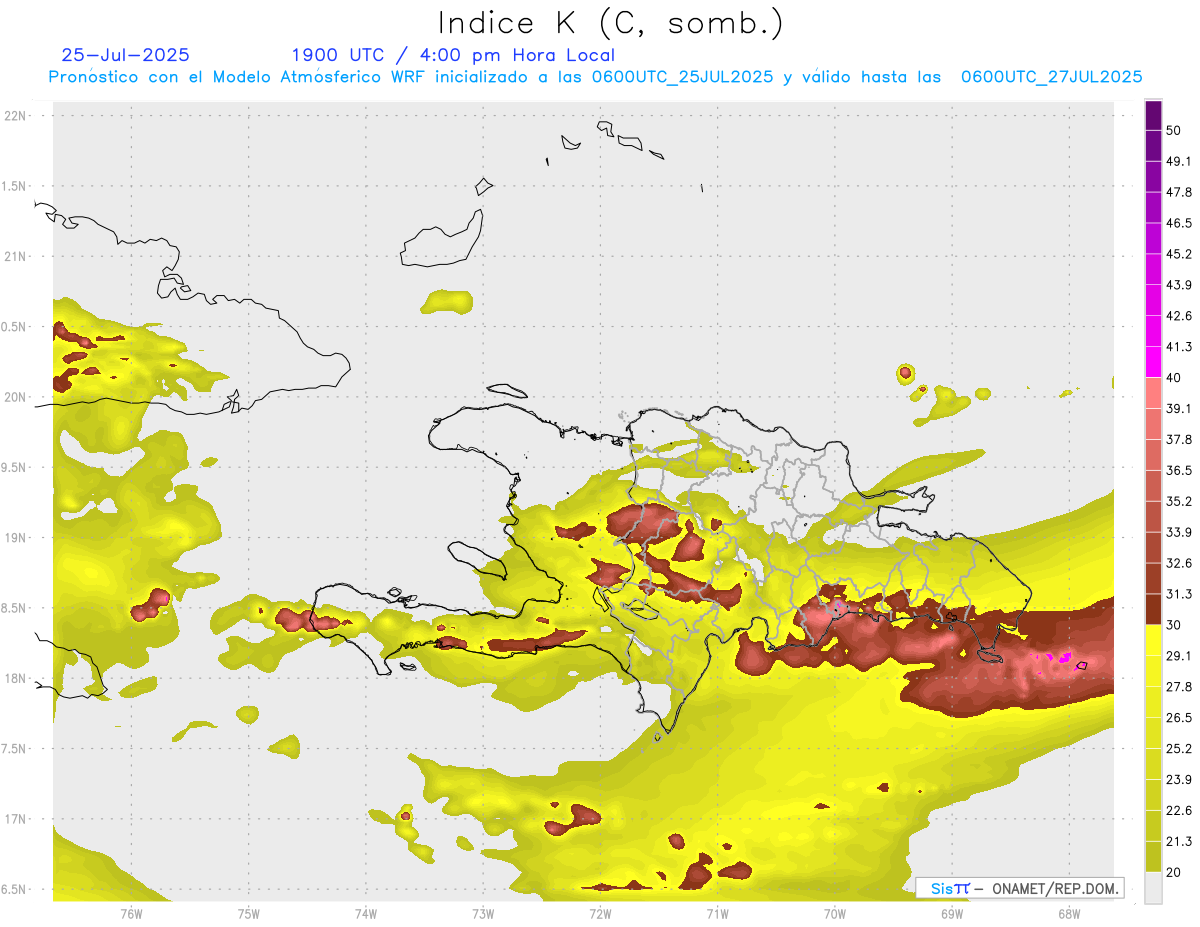Screen dimensions: 1200x927
Task: Click the bright yellow swatch between 29.1 and 30
Action: 1153,641
